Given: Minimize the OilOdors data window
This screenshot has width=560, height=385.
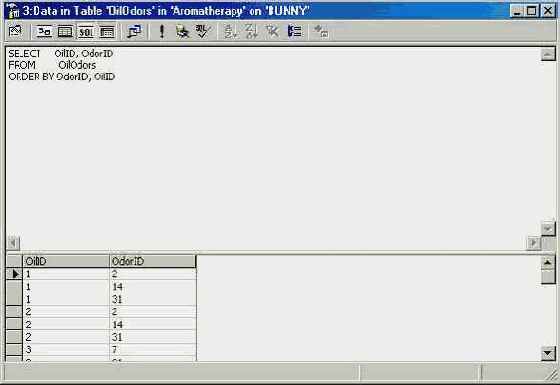Looking at the screenshot, I should pos(516,11).
